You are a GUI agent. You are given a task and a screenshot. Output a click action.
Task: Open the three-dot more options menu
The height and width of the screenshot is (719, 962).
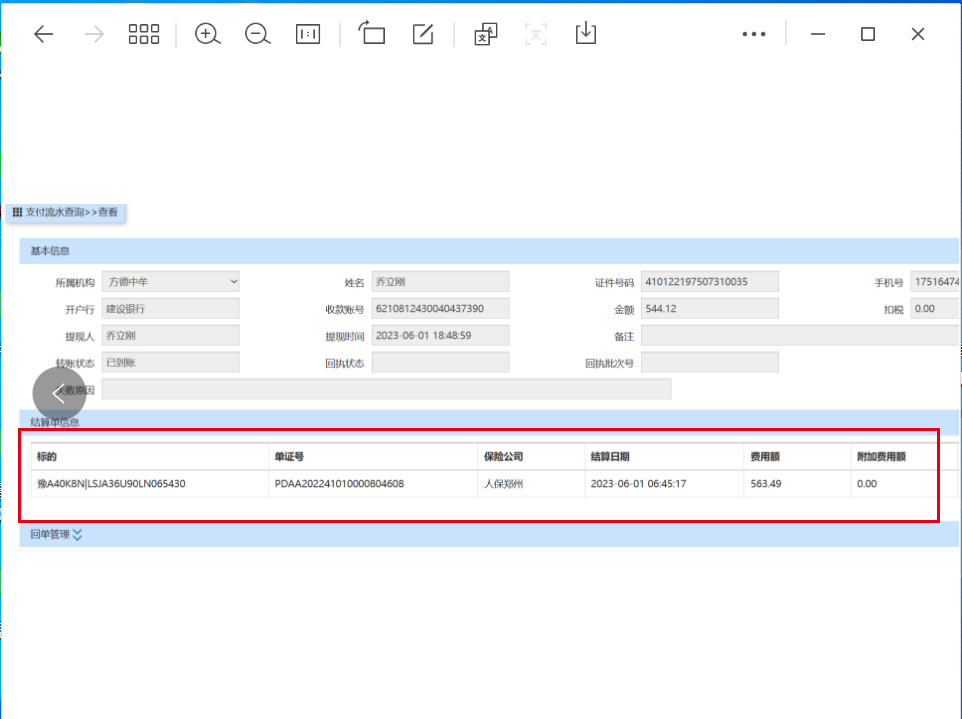pyautogui.click(x=753, y=34)
